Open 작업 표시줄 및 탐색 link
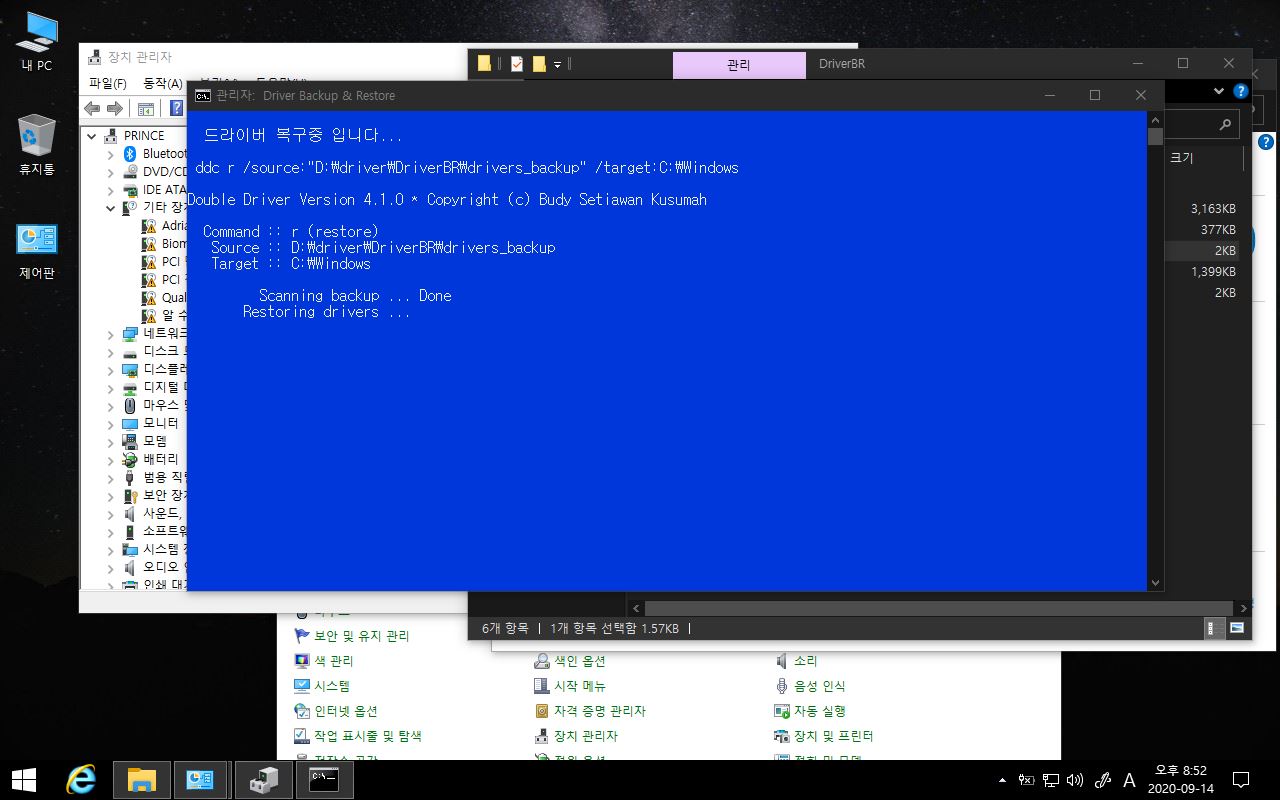Viewport: 1280px width, 800px height. click(358, 736)
